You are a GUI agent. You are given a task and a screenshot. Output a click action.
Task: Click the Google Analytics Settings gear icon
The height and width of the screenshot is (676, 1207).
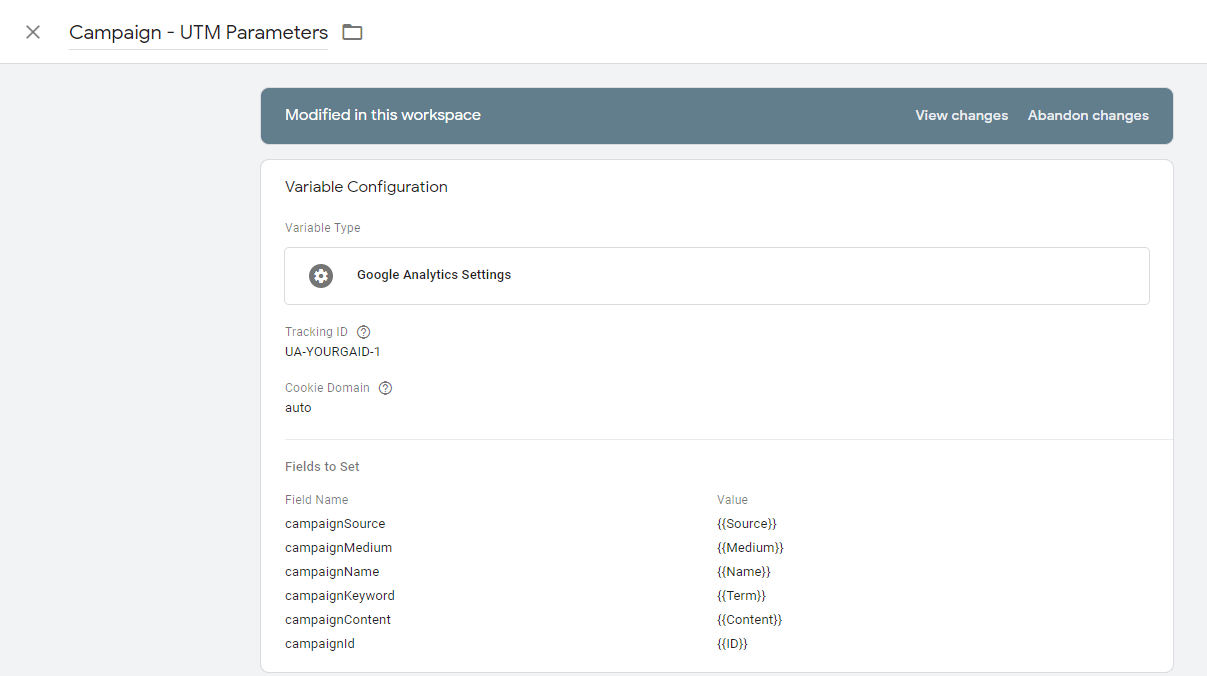(x=320, y=275)
